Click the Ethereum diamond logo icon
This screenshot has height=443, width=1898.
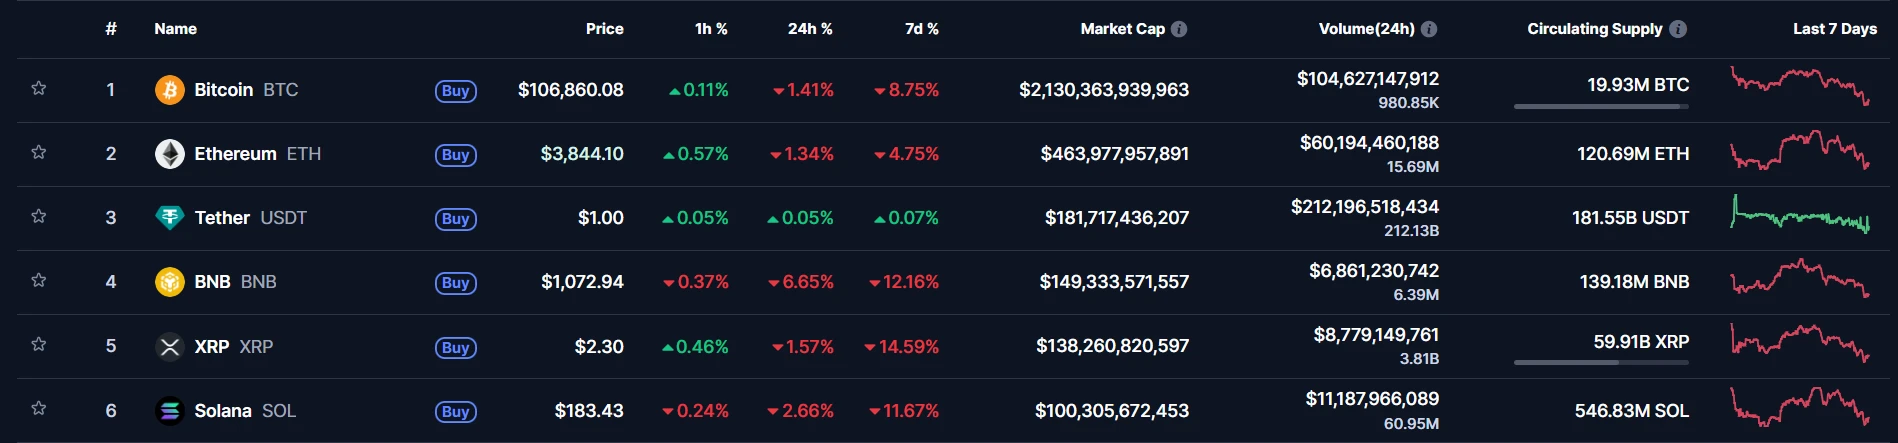point(170,154)
